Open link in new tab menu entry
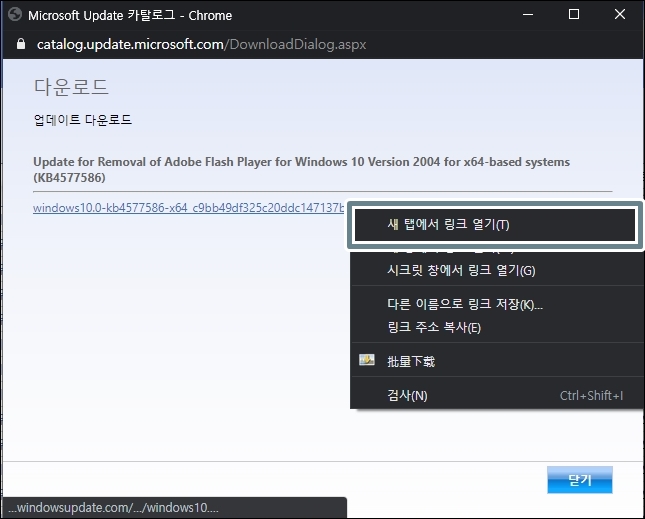 click(495, 225)
